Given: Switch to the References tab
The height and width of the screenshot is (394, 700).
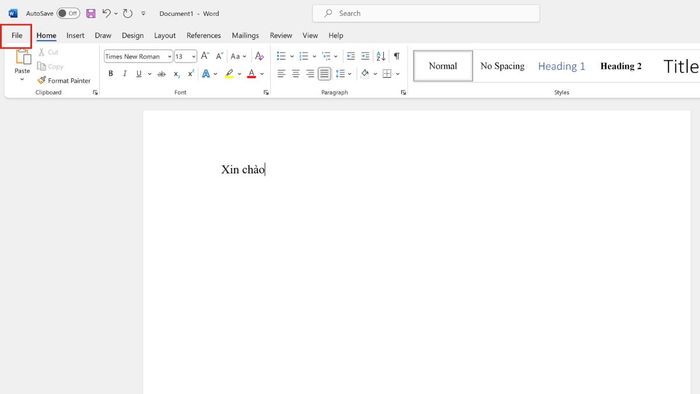Looking at the screenshot, I should point(204,36).
